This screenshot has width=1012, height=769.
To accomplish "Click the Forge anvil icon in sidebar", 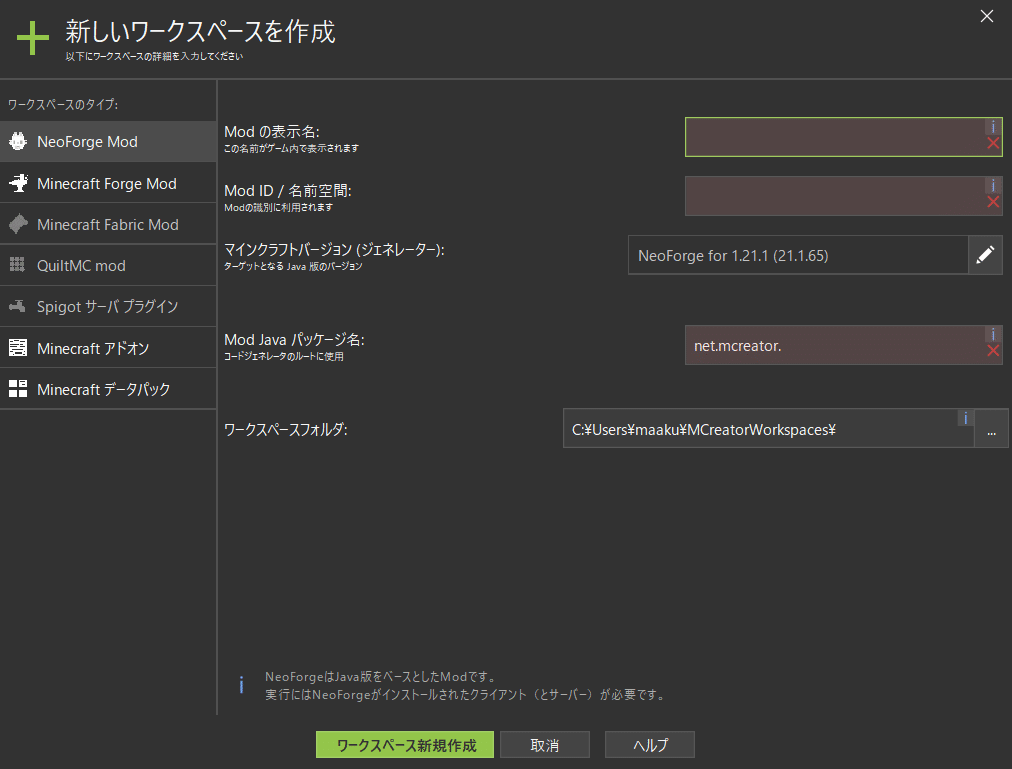I will pyautogui.click(x=18, y=183).
